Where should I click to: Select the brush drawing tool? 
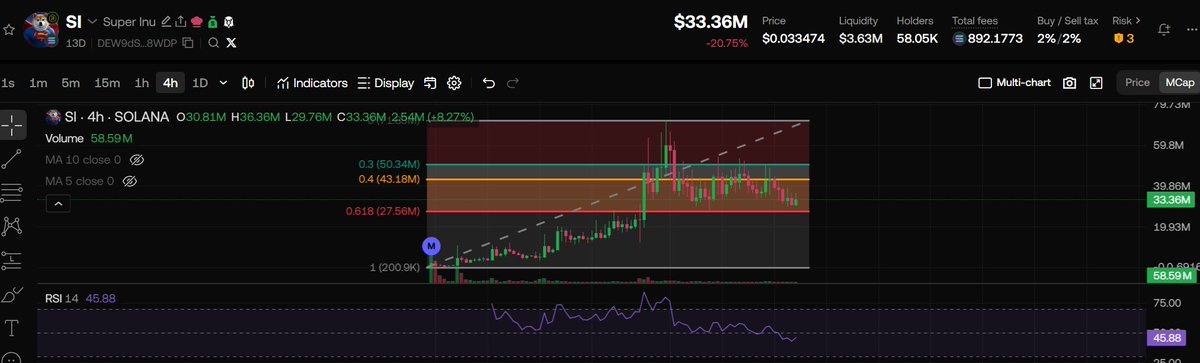[12, 294]
